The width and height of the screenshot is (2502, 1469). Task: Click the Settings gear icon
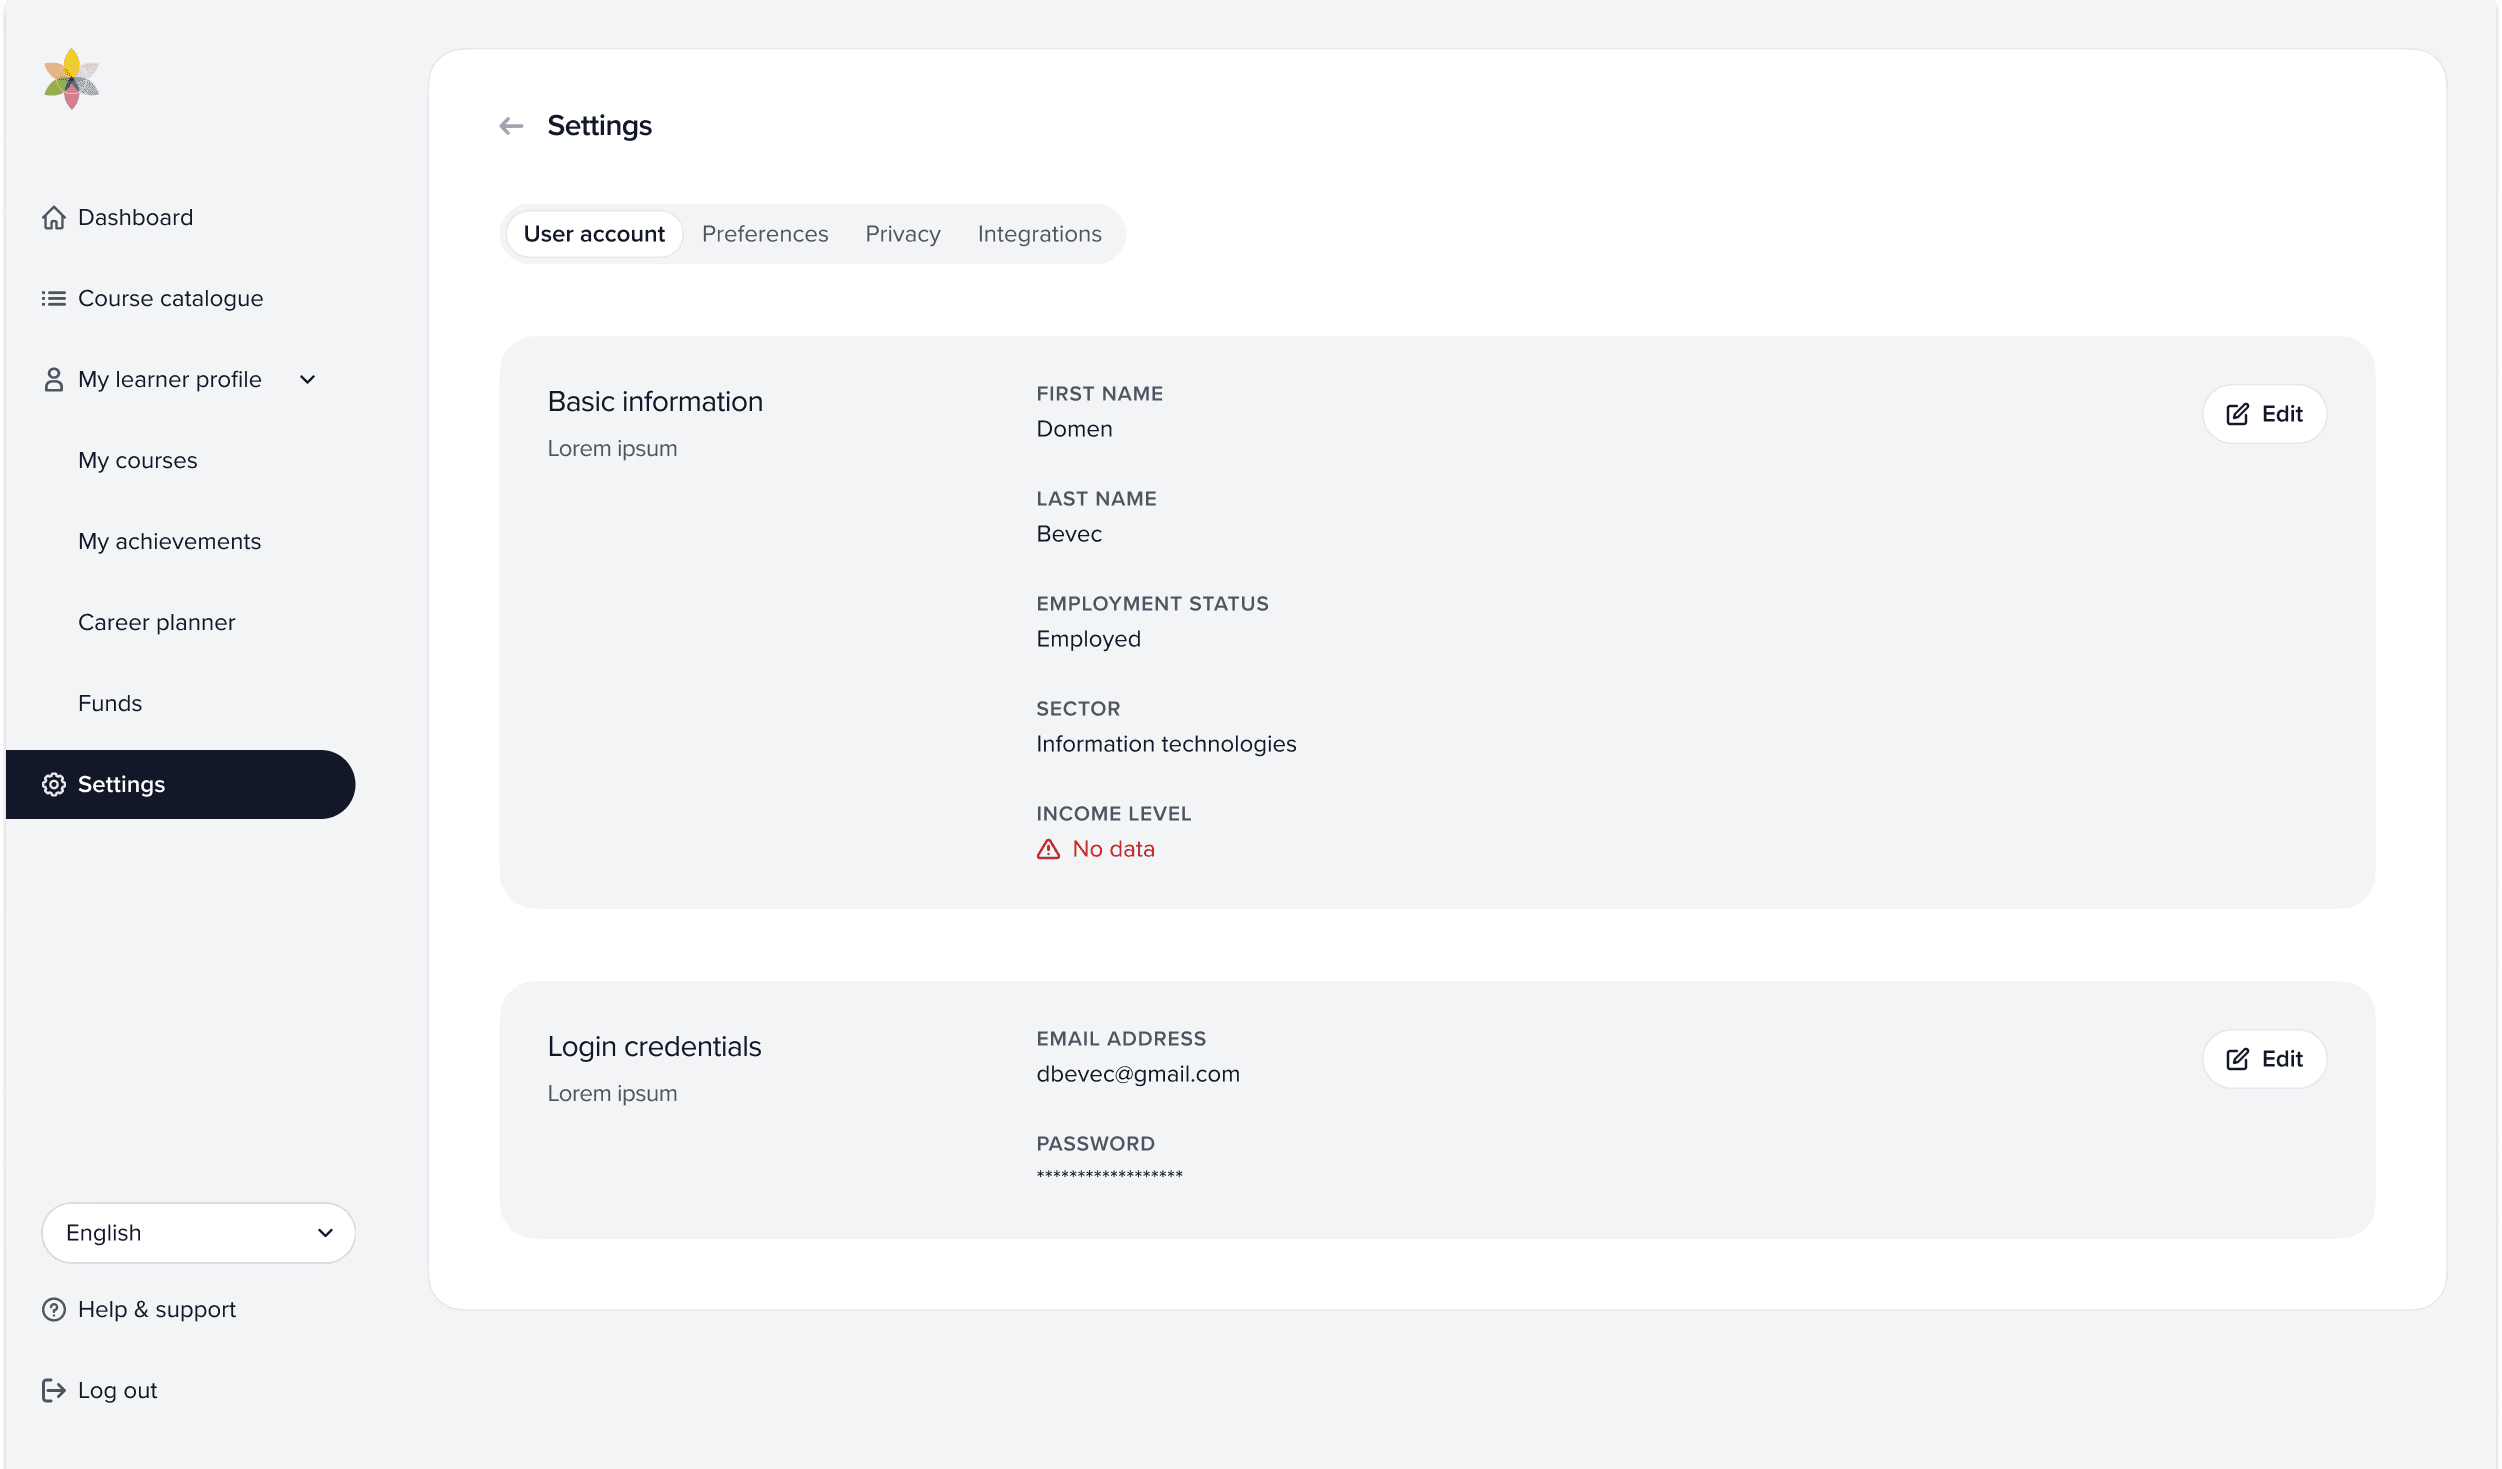tap(54, 784)
